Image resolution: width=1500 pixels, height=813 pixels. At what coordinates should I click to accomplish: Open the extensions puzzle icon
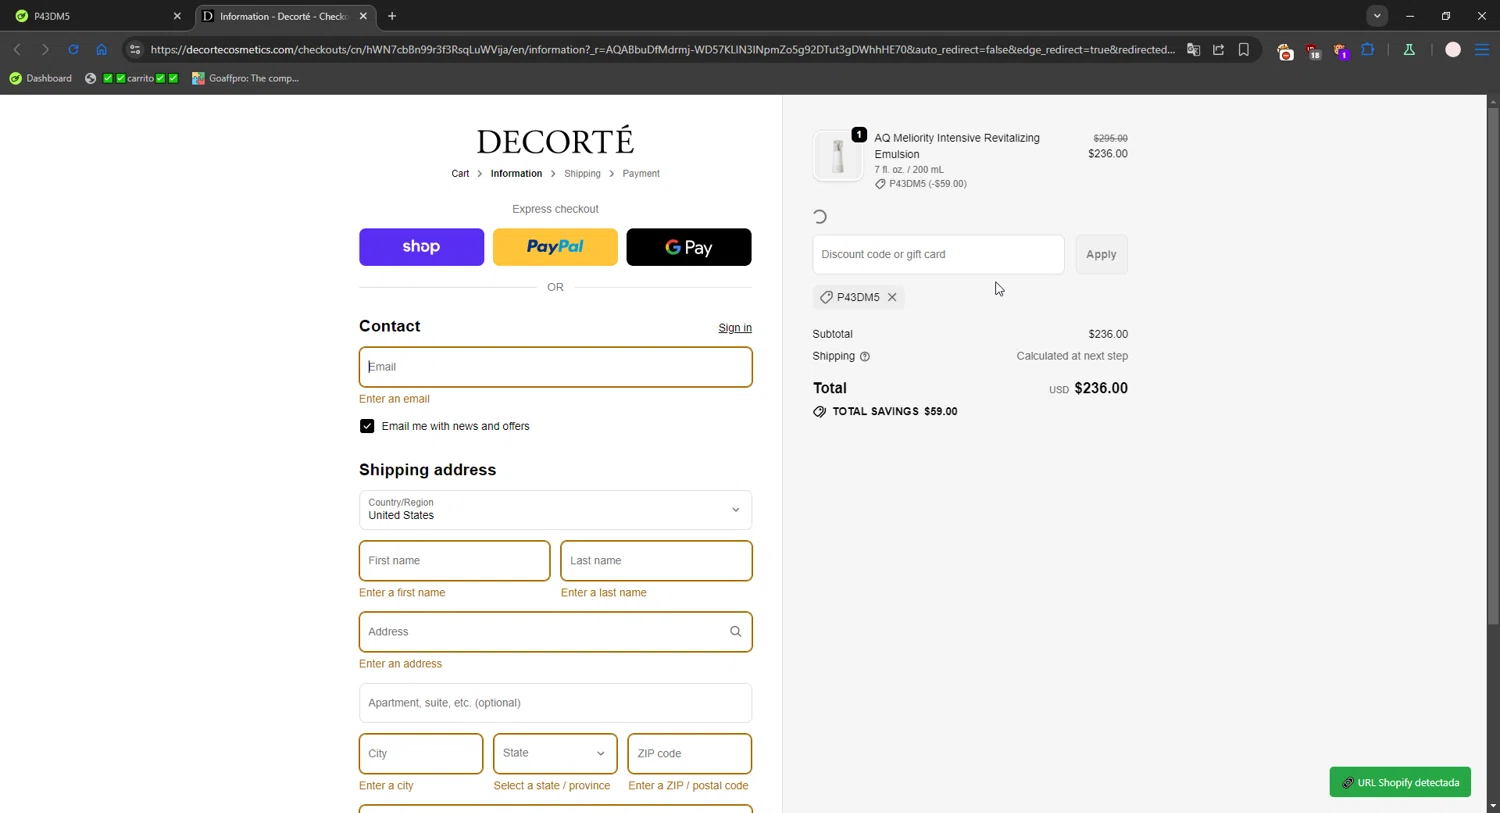(1368, 49)
